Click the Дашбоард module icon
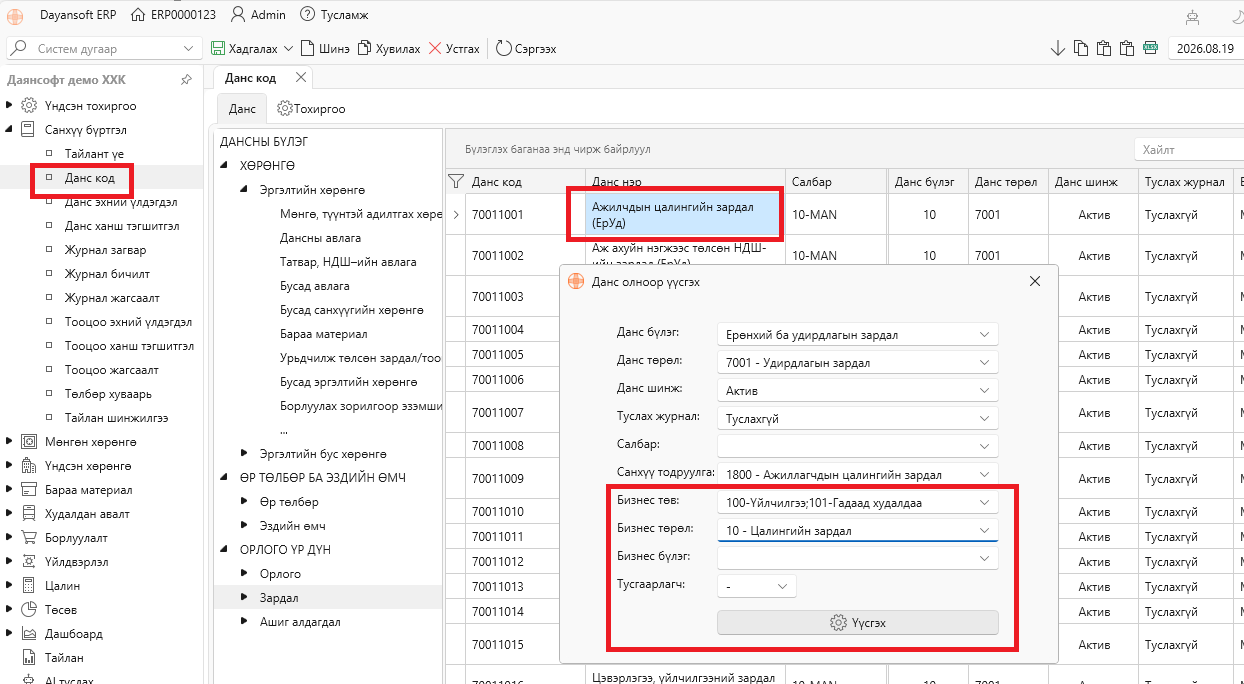This screenshot has width=1244, height=684. pos(28,634)
